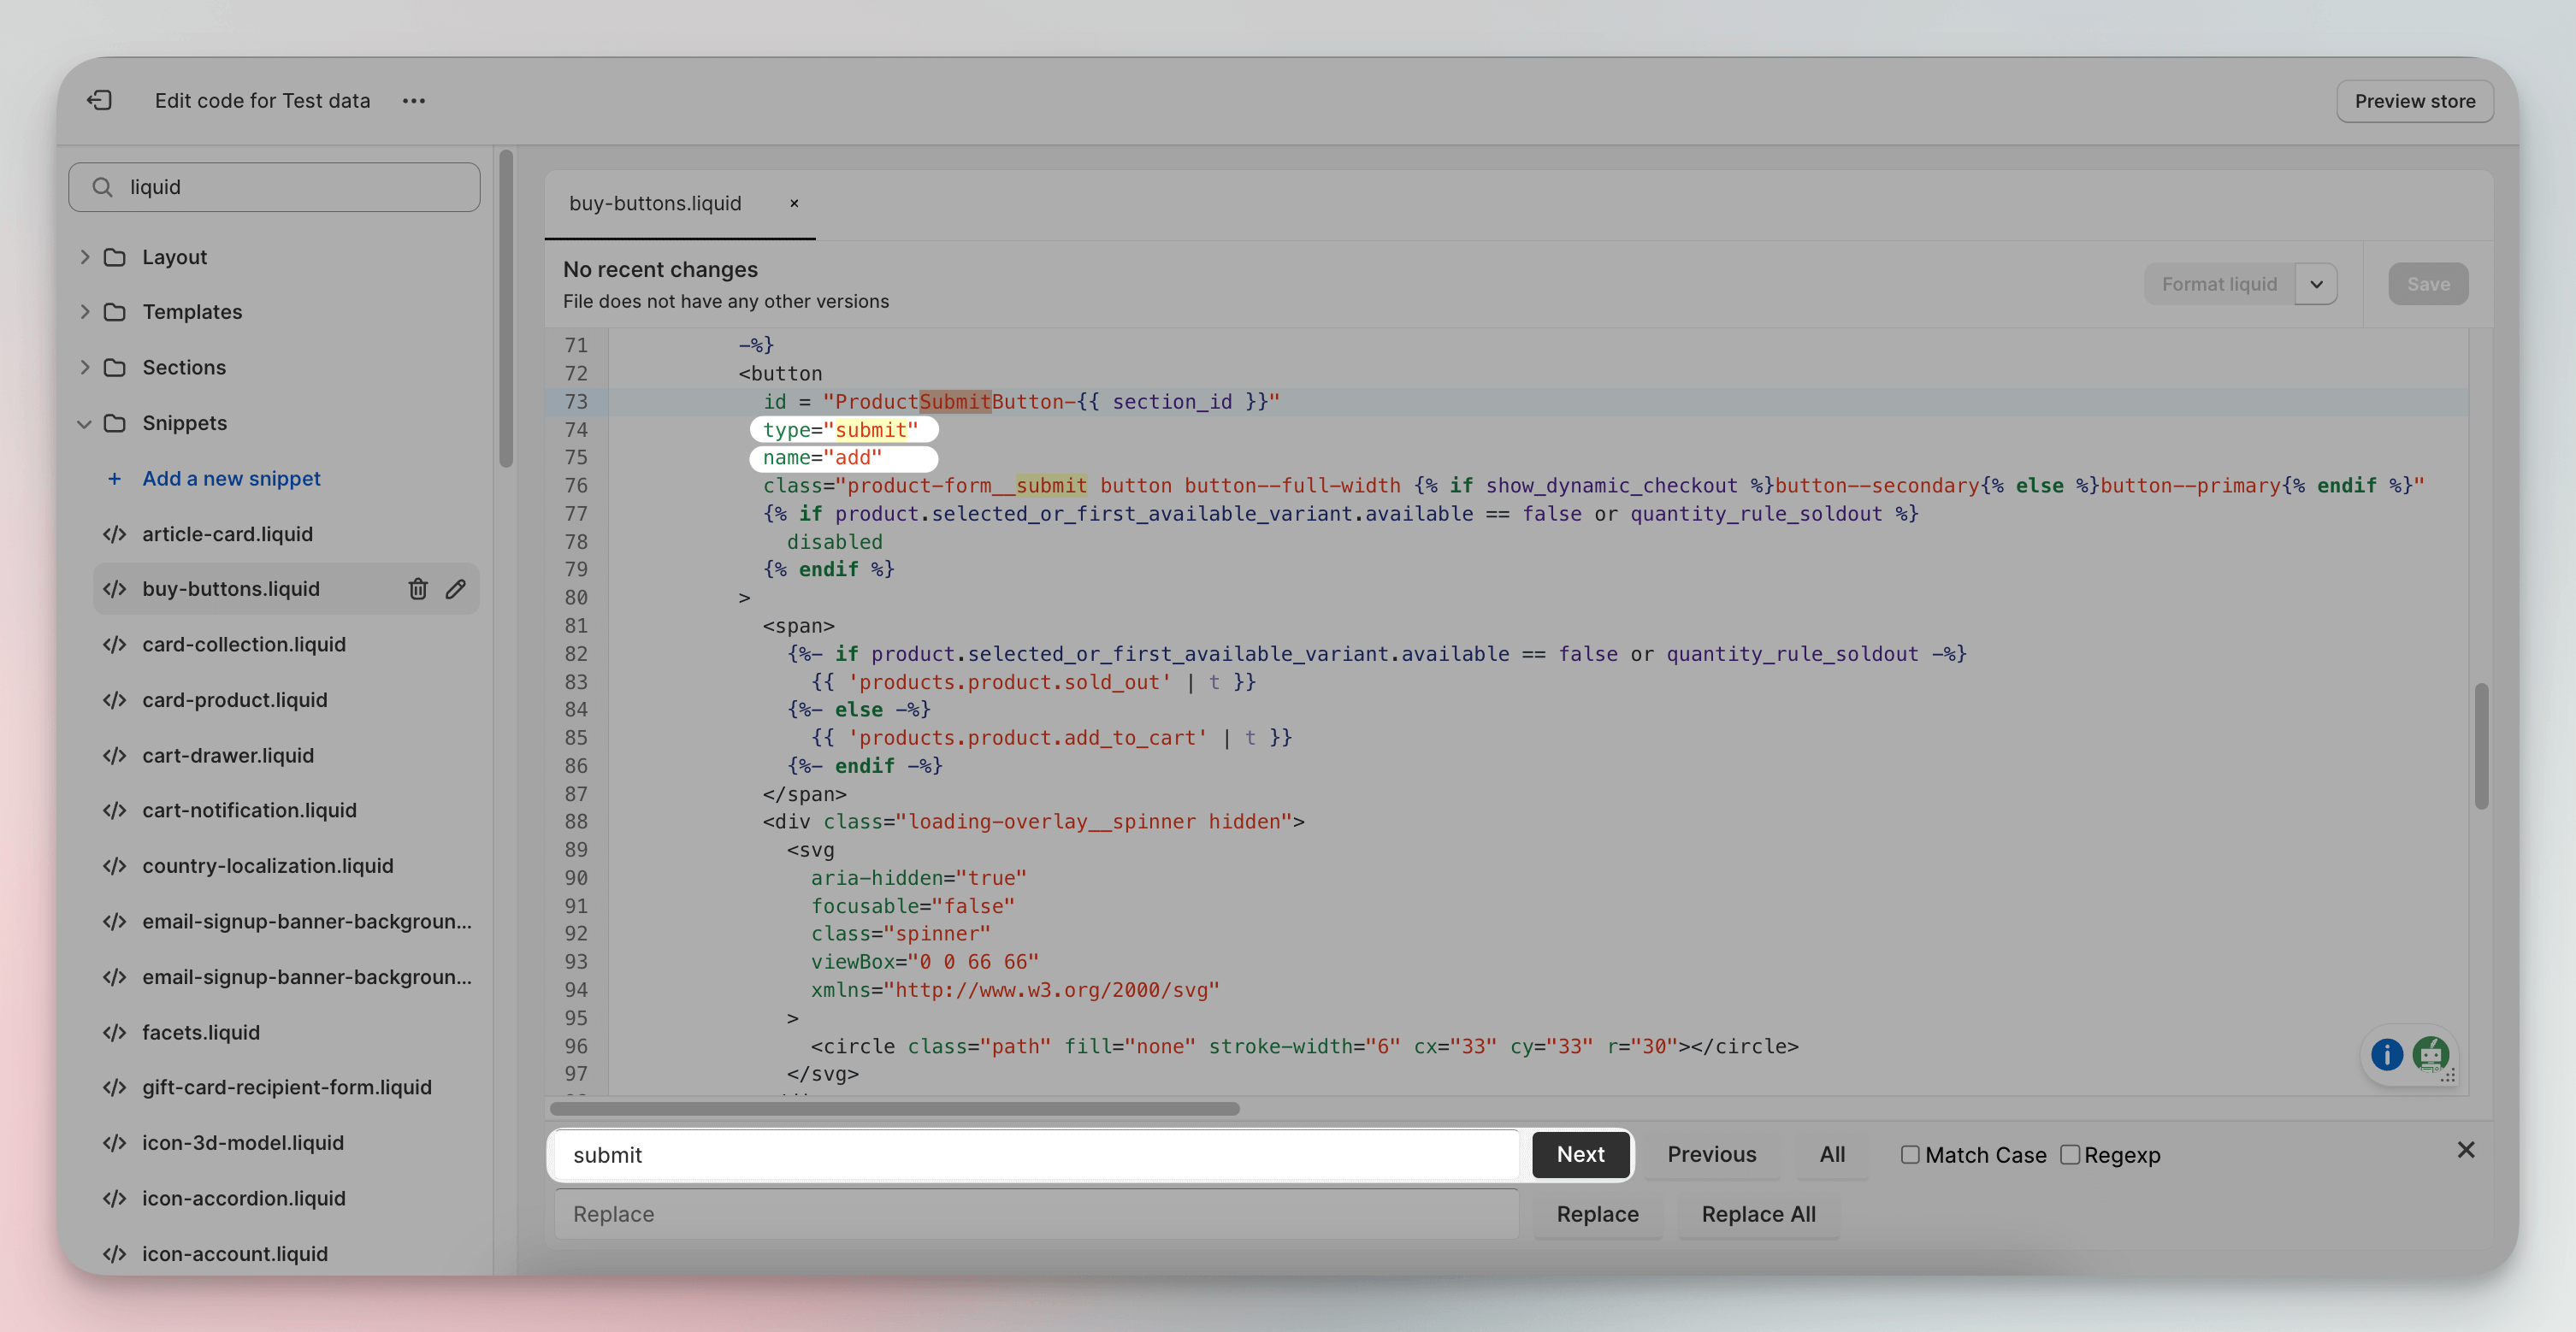The height and width of the screenshot is (1332, 2576).
Task: Click the info icon in the bottom right
Action: [2389, 1055]
